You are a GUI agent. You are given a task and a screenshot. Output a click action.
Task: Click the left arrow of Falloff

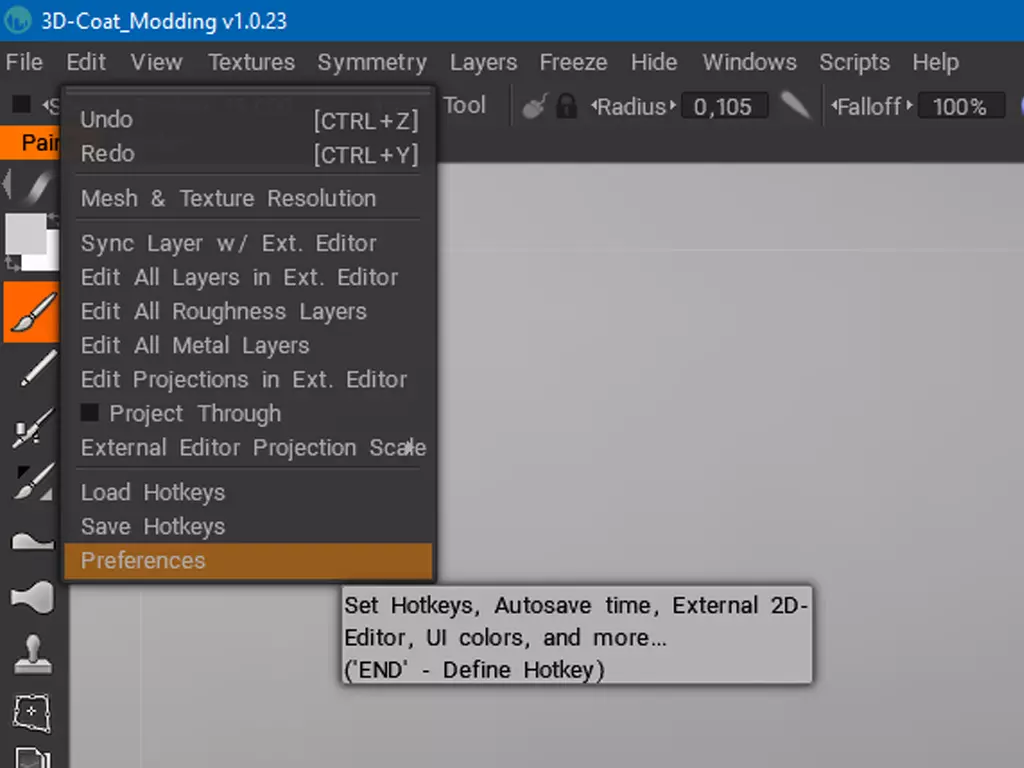(834, 104)
